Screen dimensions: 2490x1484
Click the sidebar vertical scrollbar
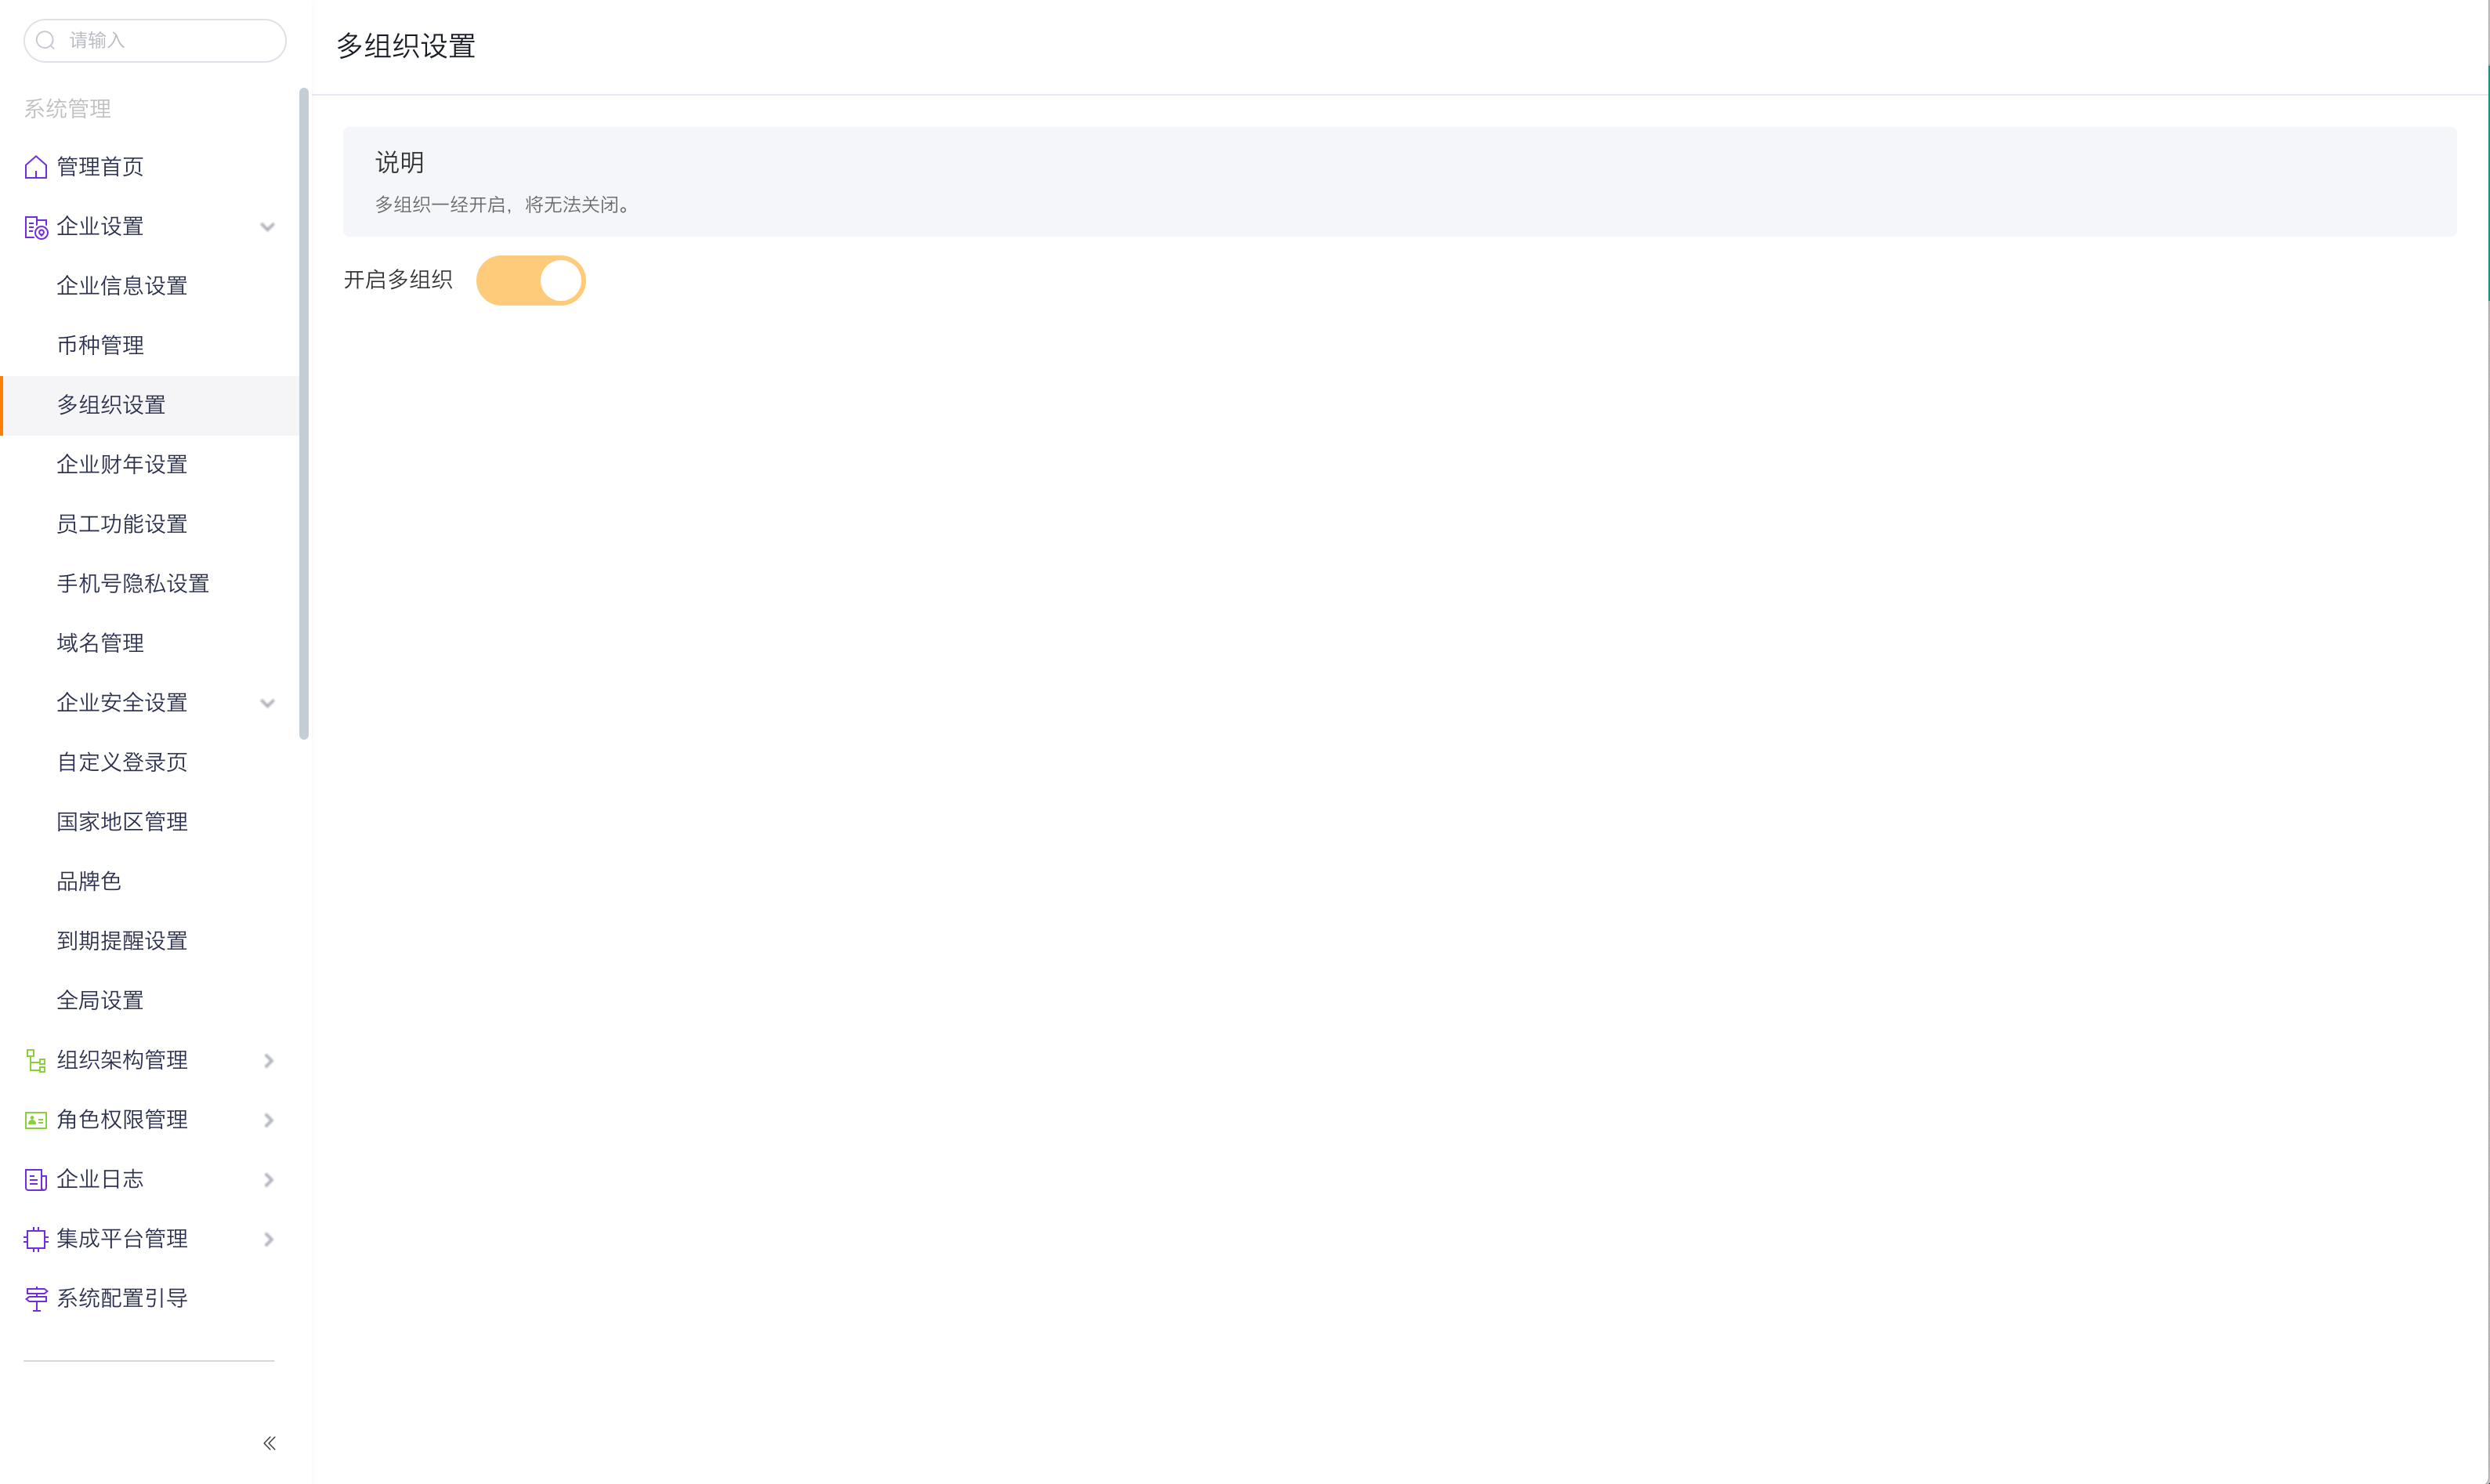tap(304, 414)
